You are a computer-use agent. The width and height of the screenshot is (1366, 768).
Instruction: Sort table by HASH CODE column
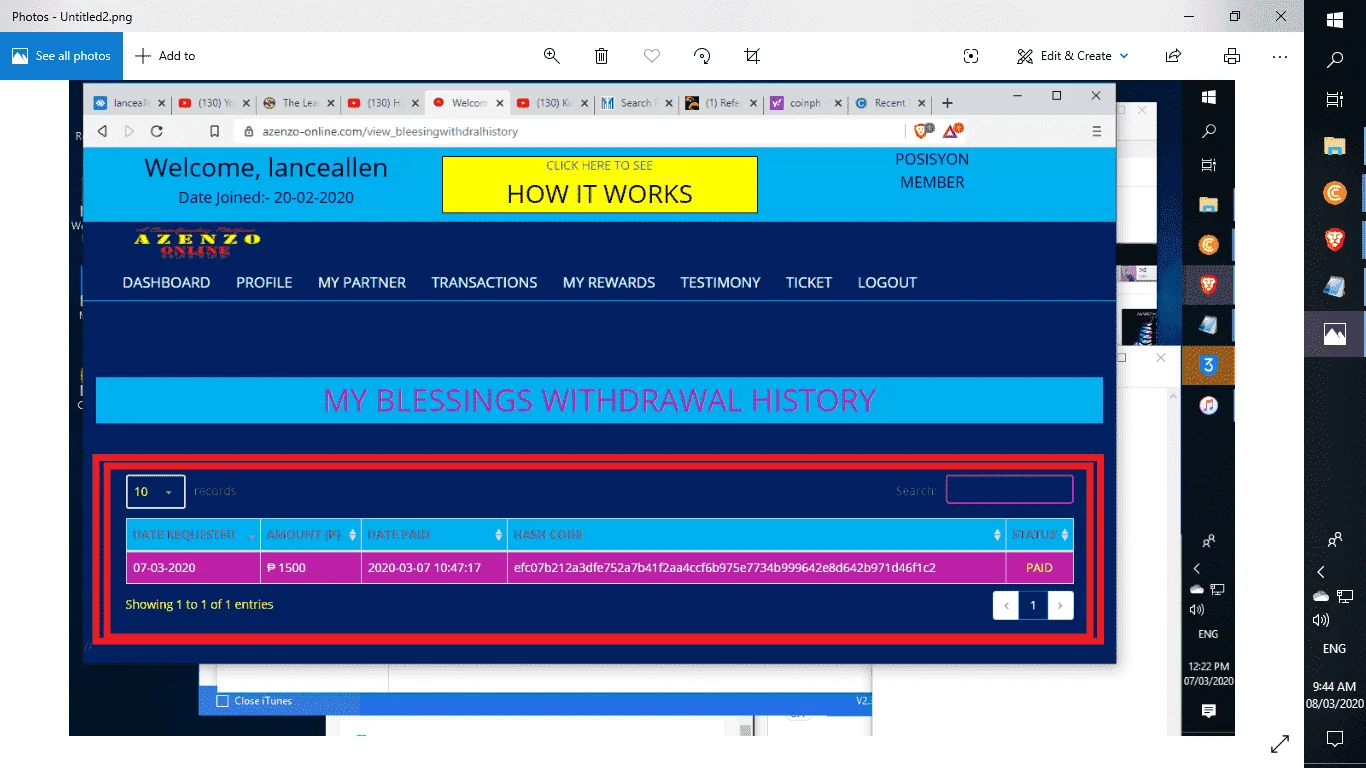[756, 535]
